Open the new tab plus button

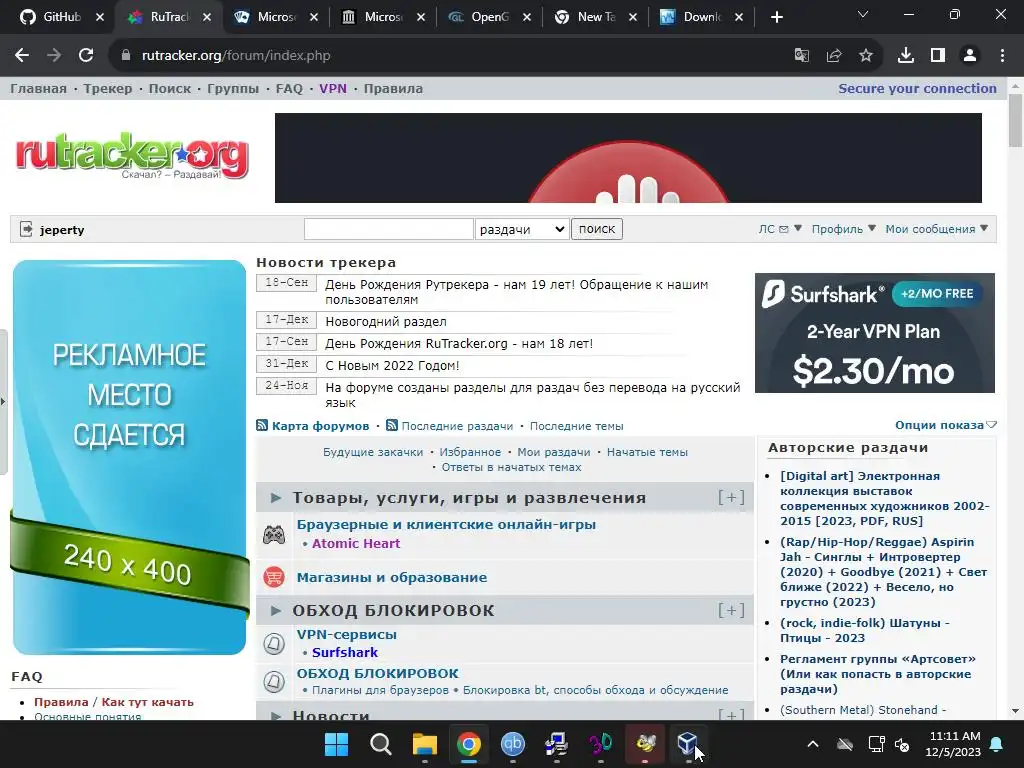[776, 17]
